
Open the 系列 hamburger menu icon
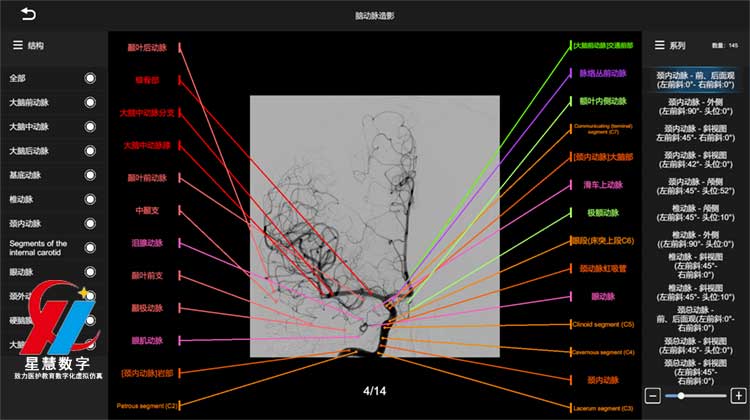pyautogui.click(x=659, y=45)
